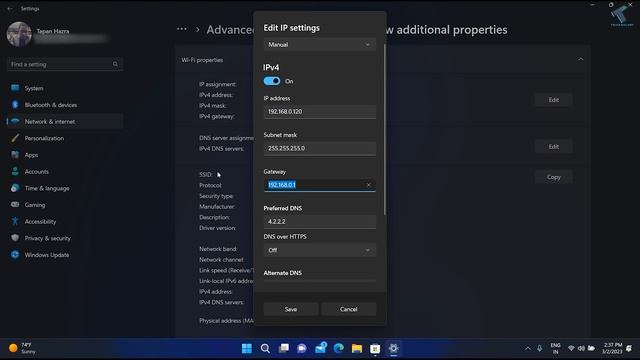Click the Gateway input field
This screenshot has height=360, width=640.
pyautogui.click(x=320, y=185)
